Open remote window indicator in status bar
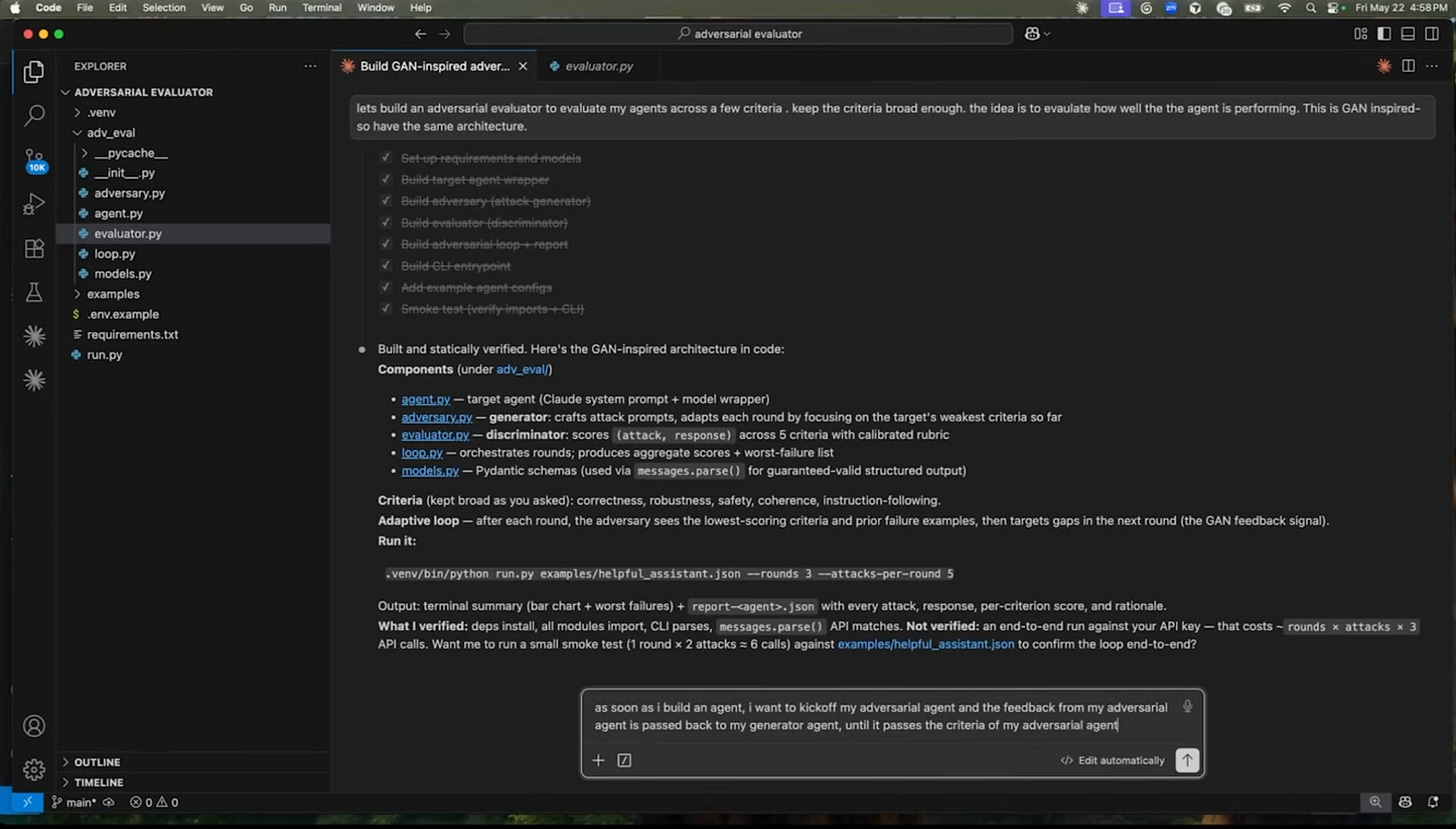1456x829 pixels. 27,802
